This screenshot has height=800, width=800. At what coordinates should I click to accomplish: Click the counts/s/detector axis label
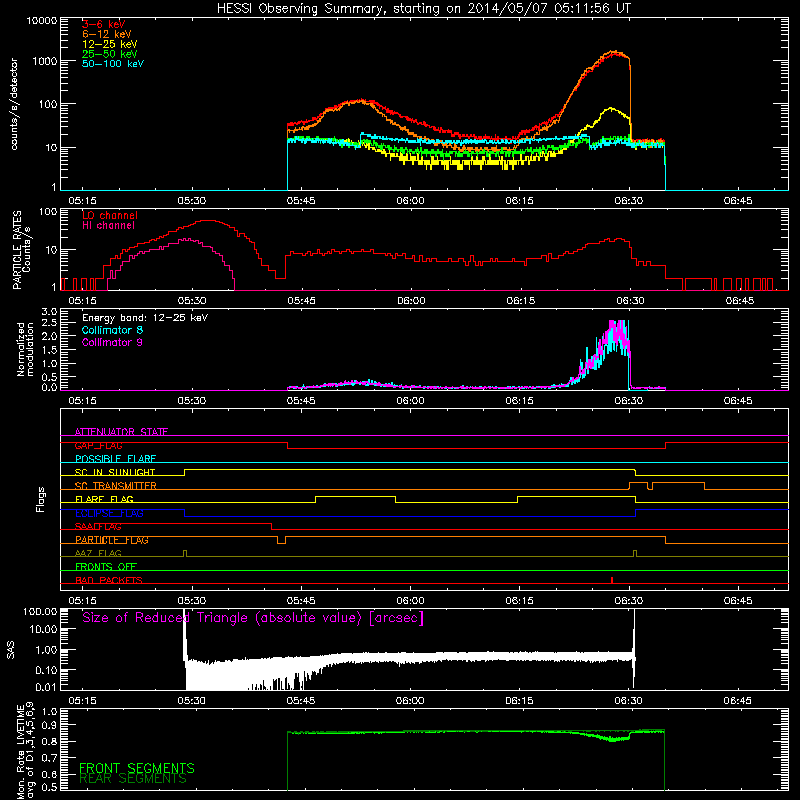pyautogui.click(x=14, y=104)
